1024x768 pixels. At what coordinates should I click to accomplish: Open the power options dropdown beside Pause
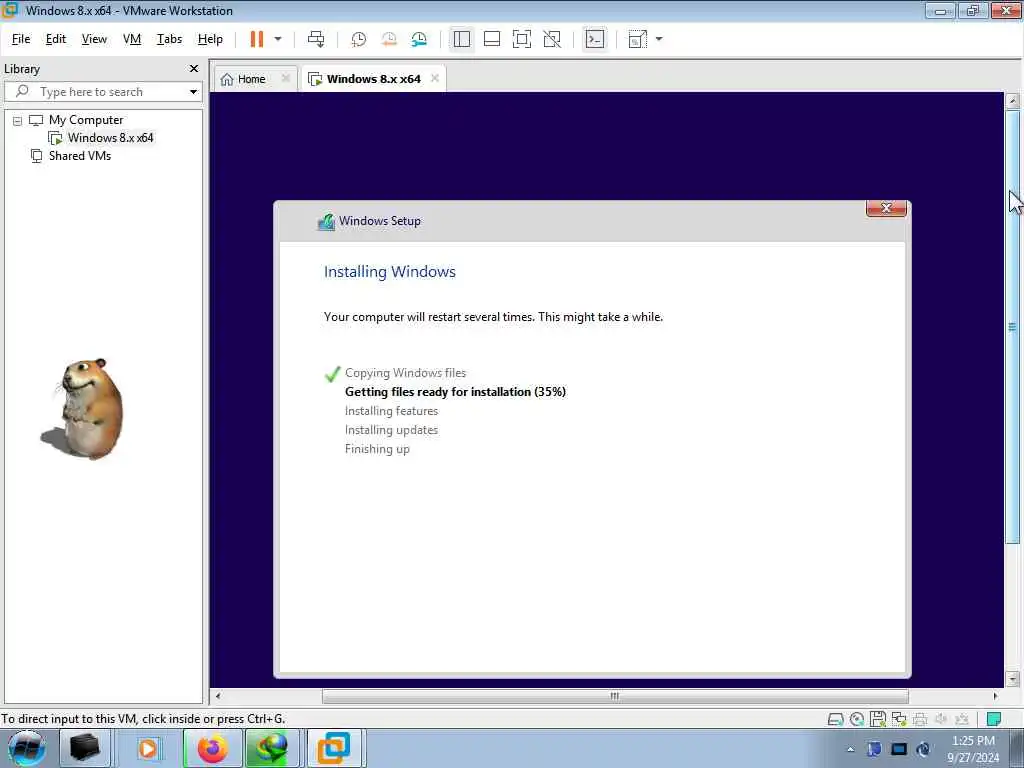click(x=278, y=39)
